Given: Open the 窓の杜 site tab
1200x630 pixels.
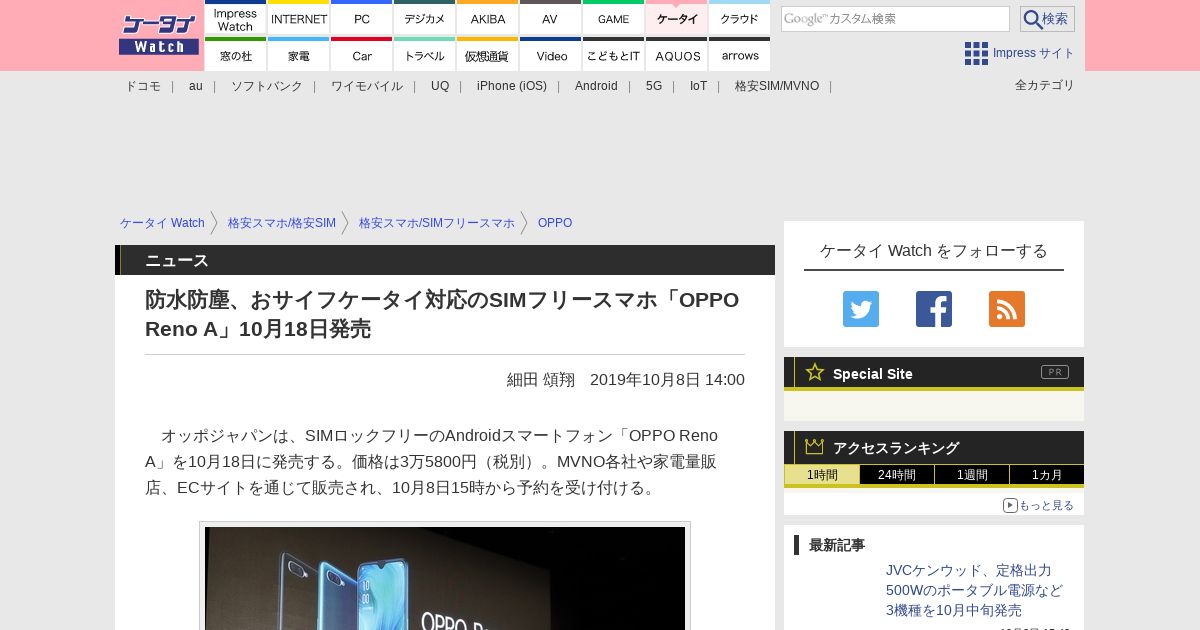Looking at the screenshot, I should coord(235,55).
